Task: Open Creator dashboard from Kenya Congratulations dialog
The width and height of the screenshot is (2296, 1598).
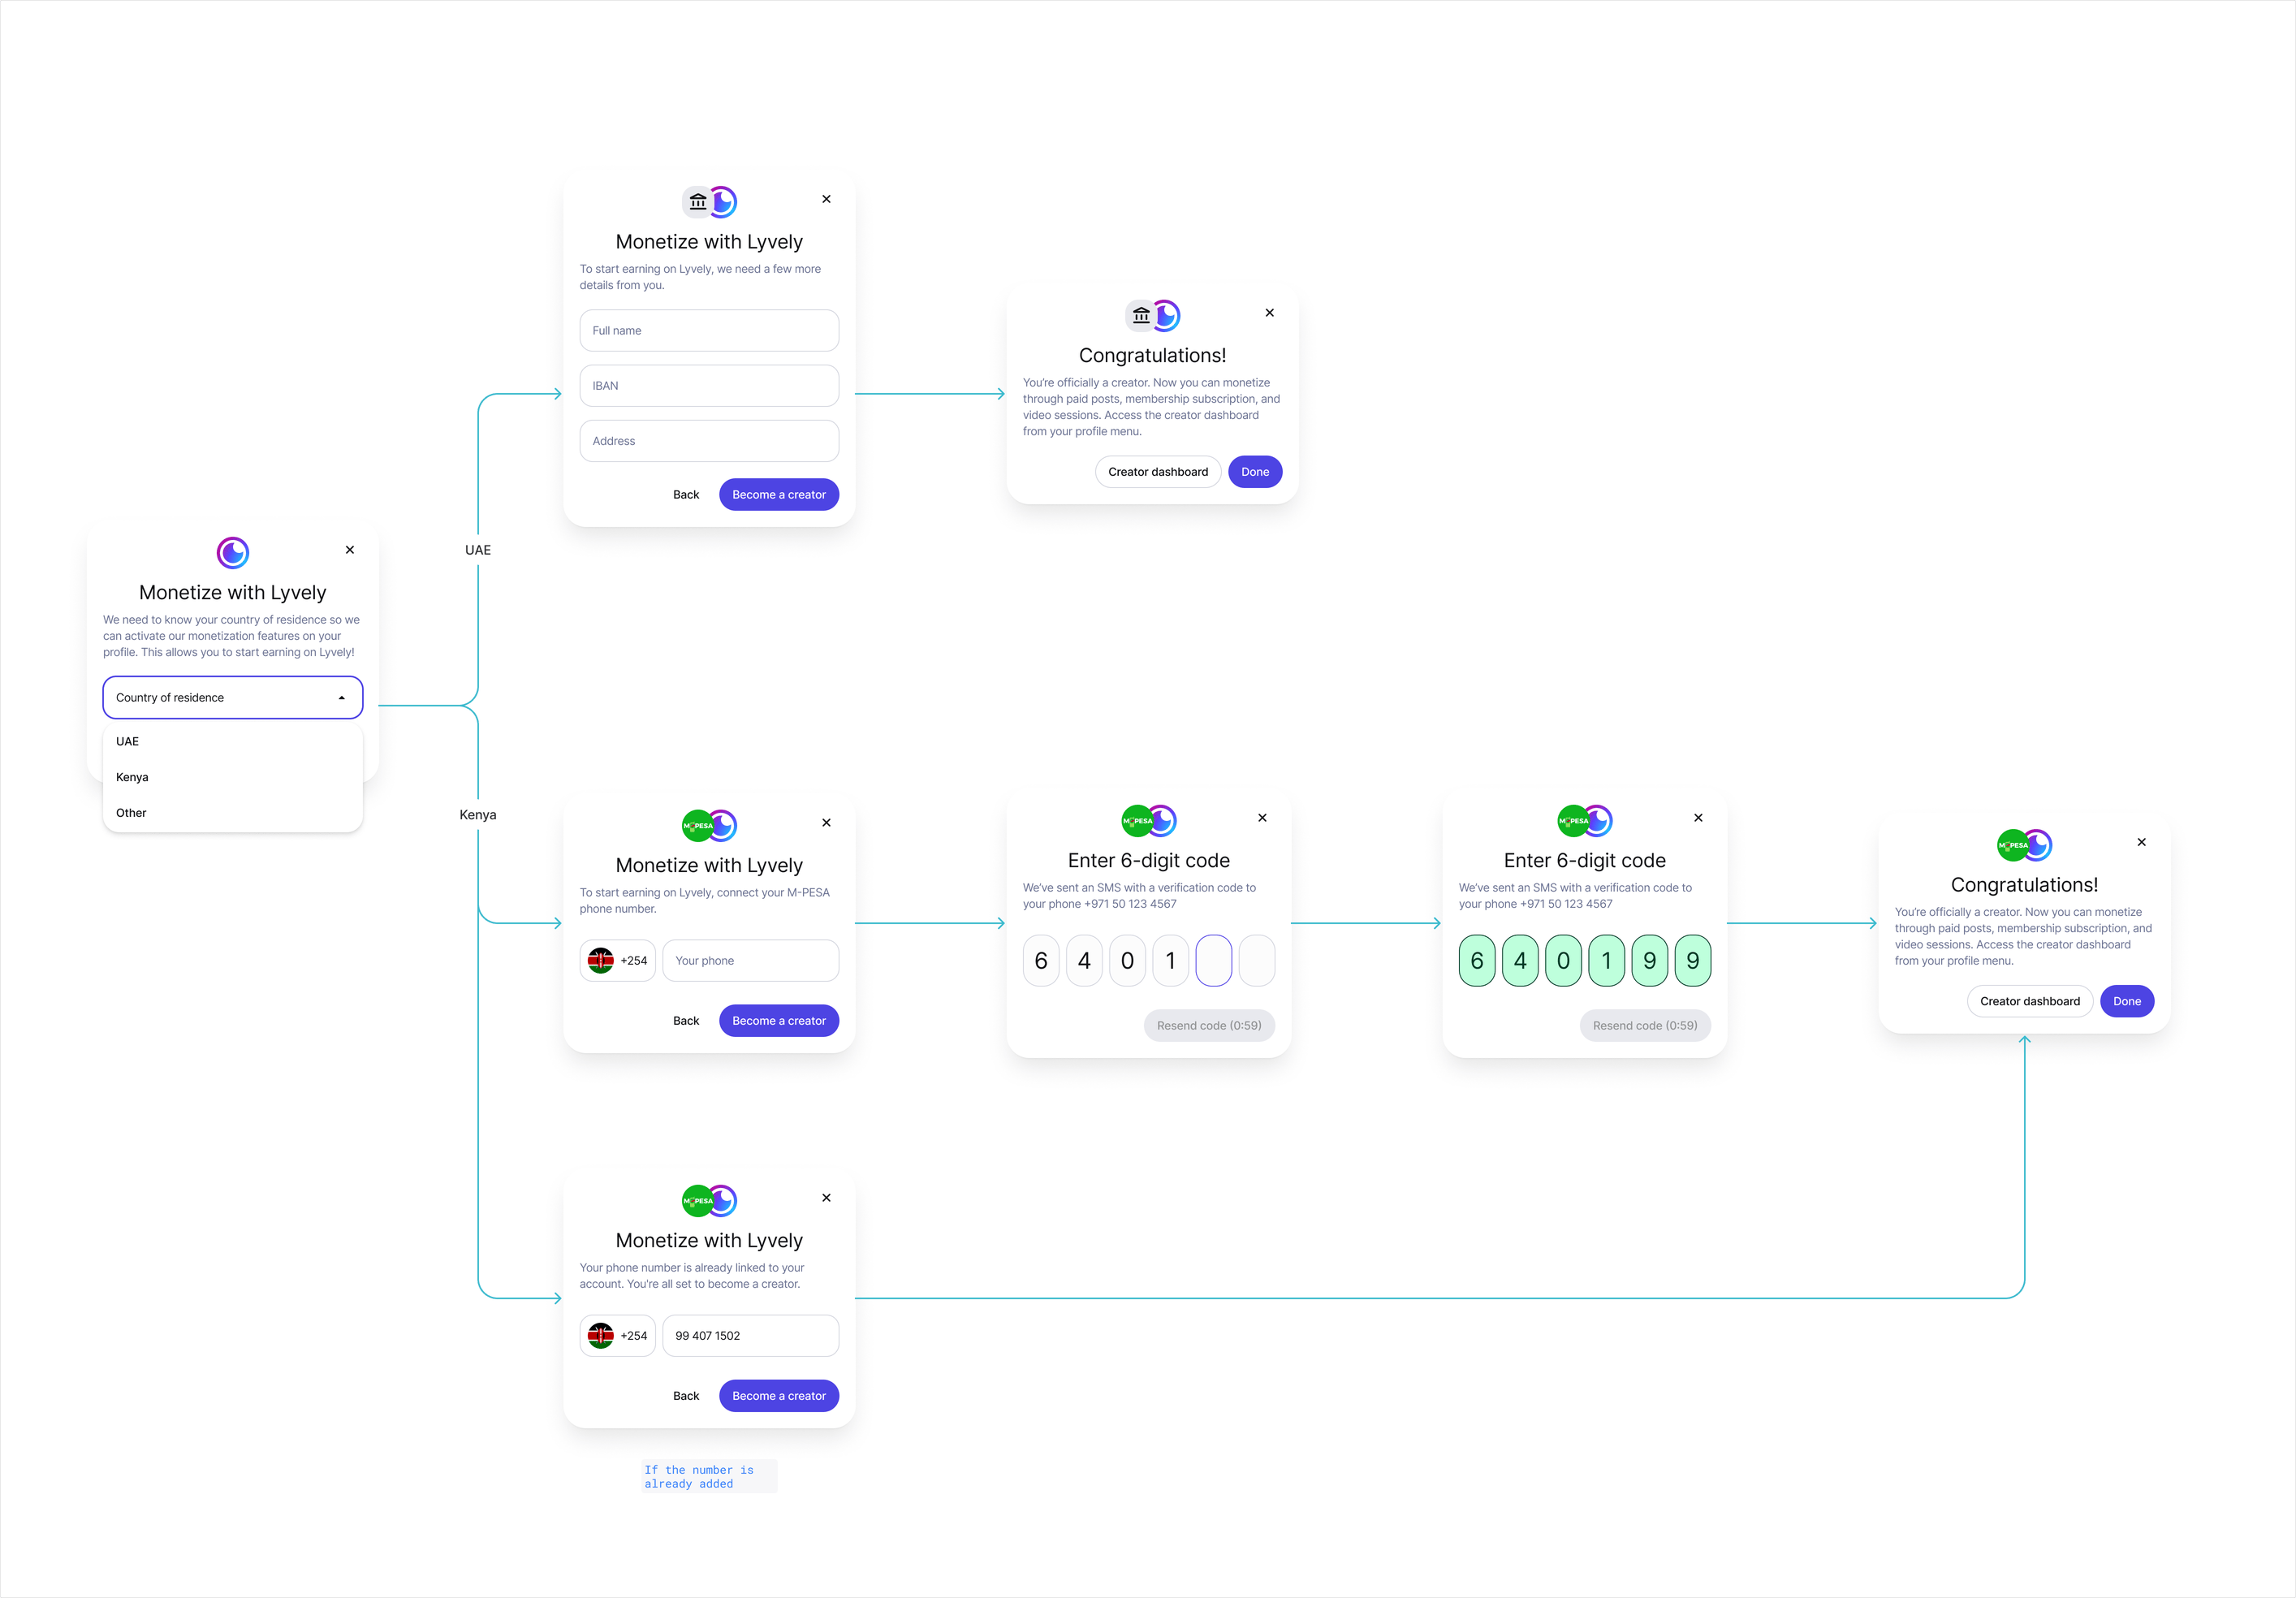Action: point(2030,1001)
